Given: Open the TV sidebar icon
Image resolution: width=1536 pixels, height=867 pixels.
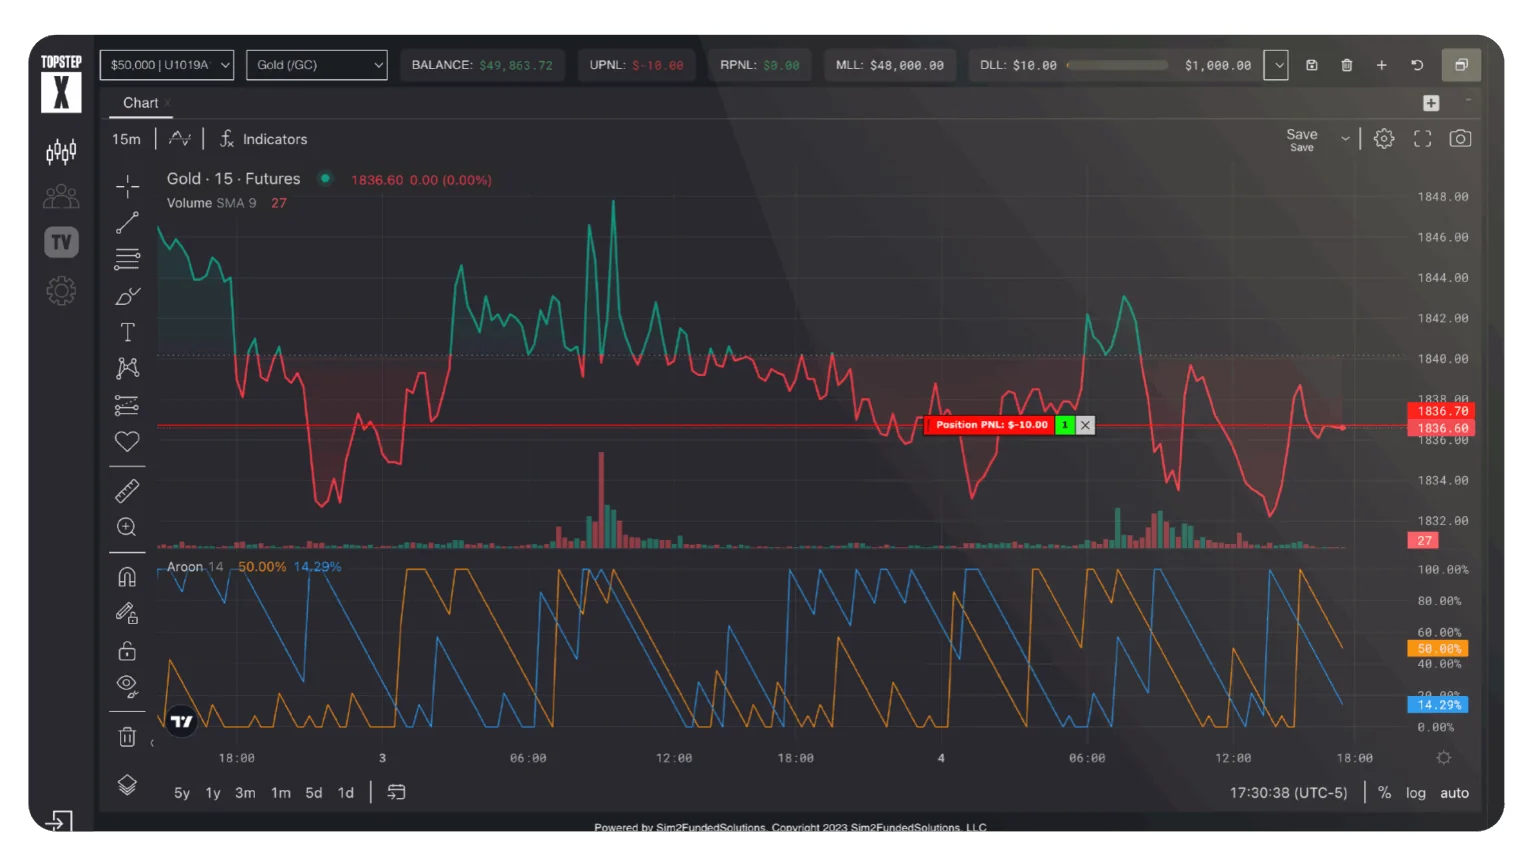Looking at the screenshot, I should (61, 242).
